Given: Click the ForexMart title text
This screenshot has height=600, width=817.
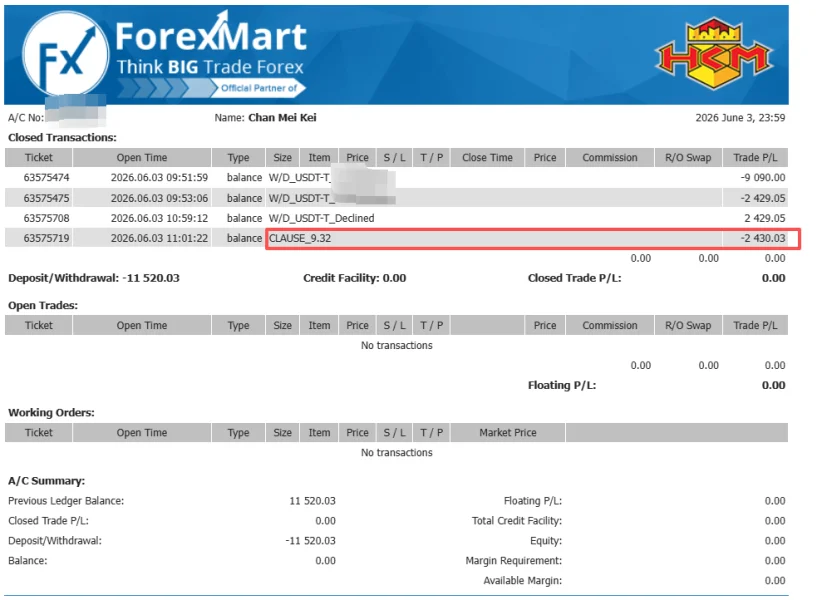Looking at the screenshot, I should [x=211, y=35].
